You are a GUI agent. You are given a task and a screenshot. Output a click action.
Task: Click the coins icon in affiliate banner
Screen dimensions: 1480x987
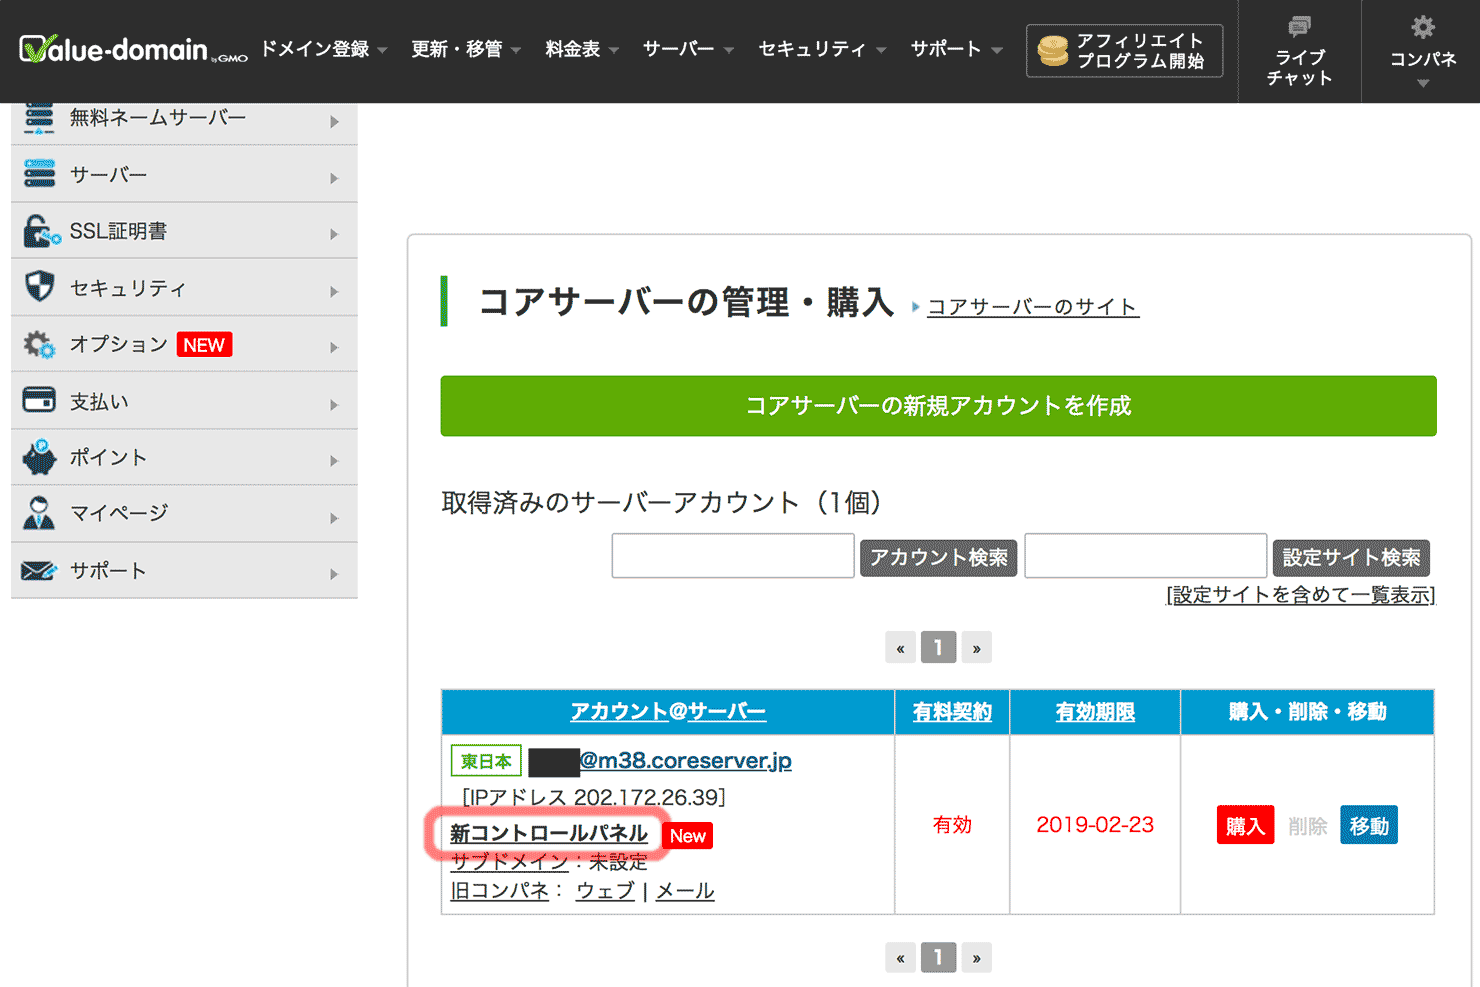[1053, 50]
